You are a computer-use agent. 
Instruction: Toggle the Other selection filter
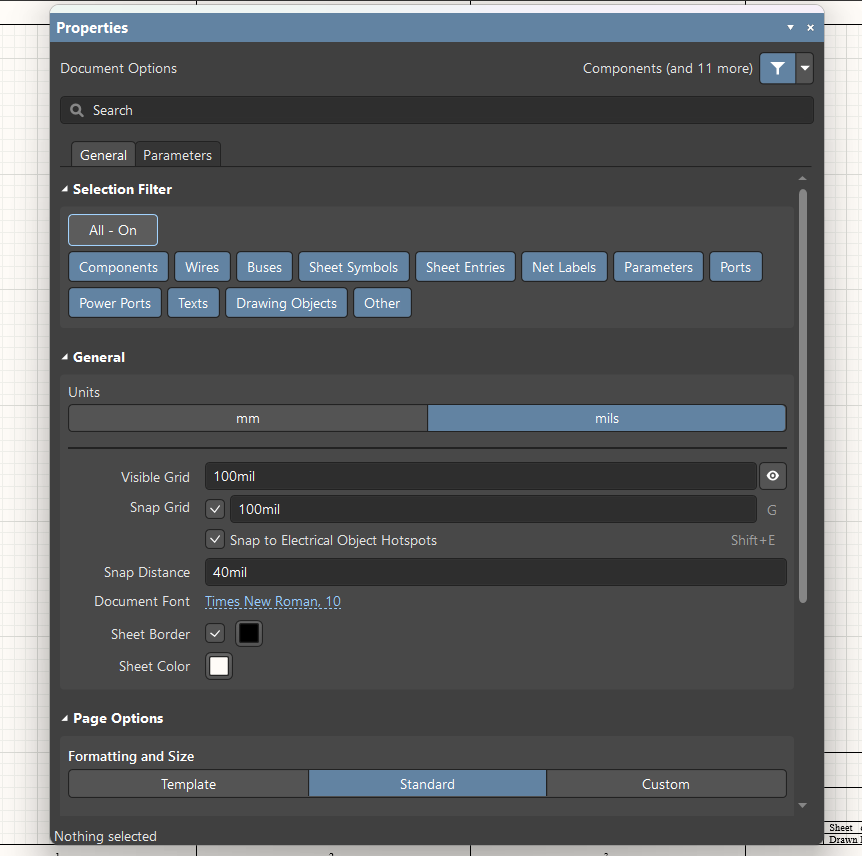pyautogui.click(x=382, y=303)
